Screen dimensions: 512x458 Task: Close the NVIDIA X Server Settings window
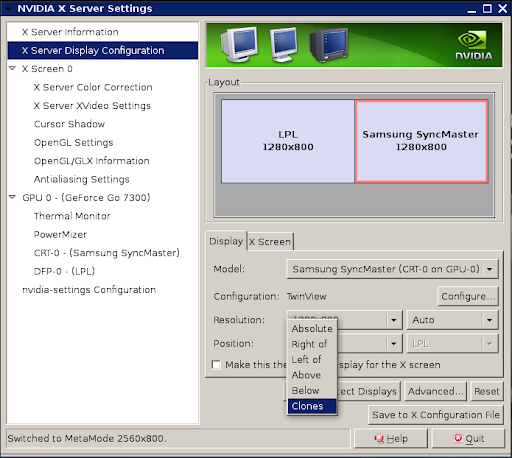pyautogui.click(x=503, y=8)
